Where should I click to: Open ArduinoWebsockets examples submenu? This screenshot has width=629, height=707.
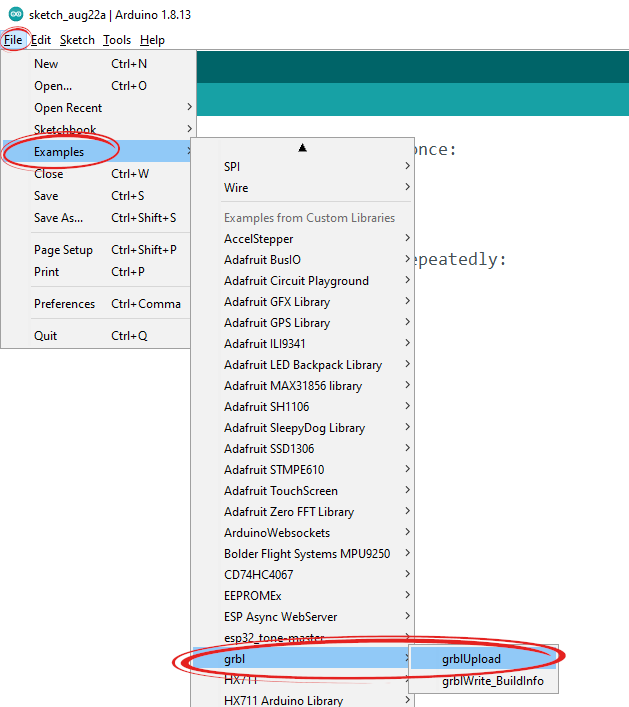[x=303, y=533]
